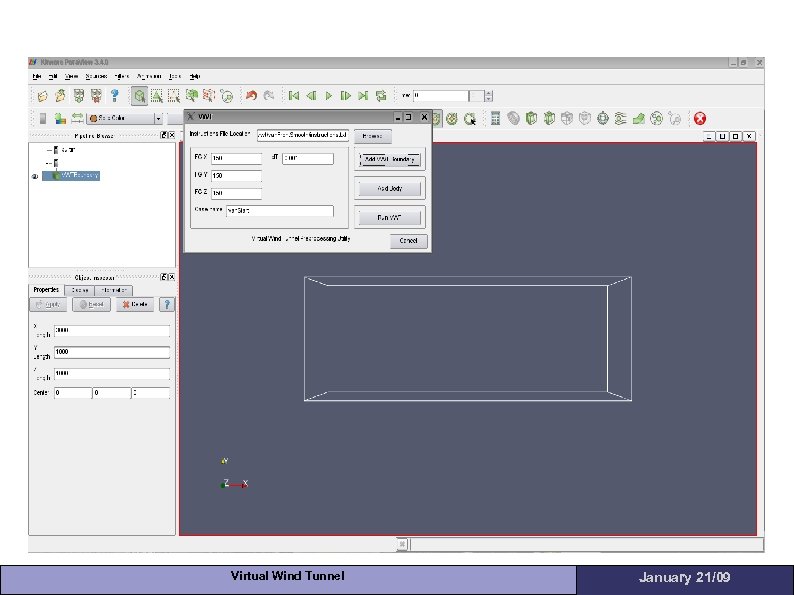Toggle the animation Loop button

(x=381, y=95)
